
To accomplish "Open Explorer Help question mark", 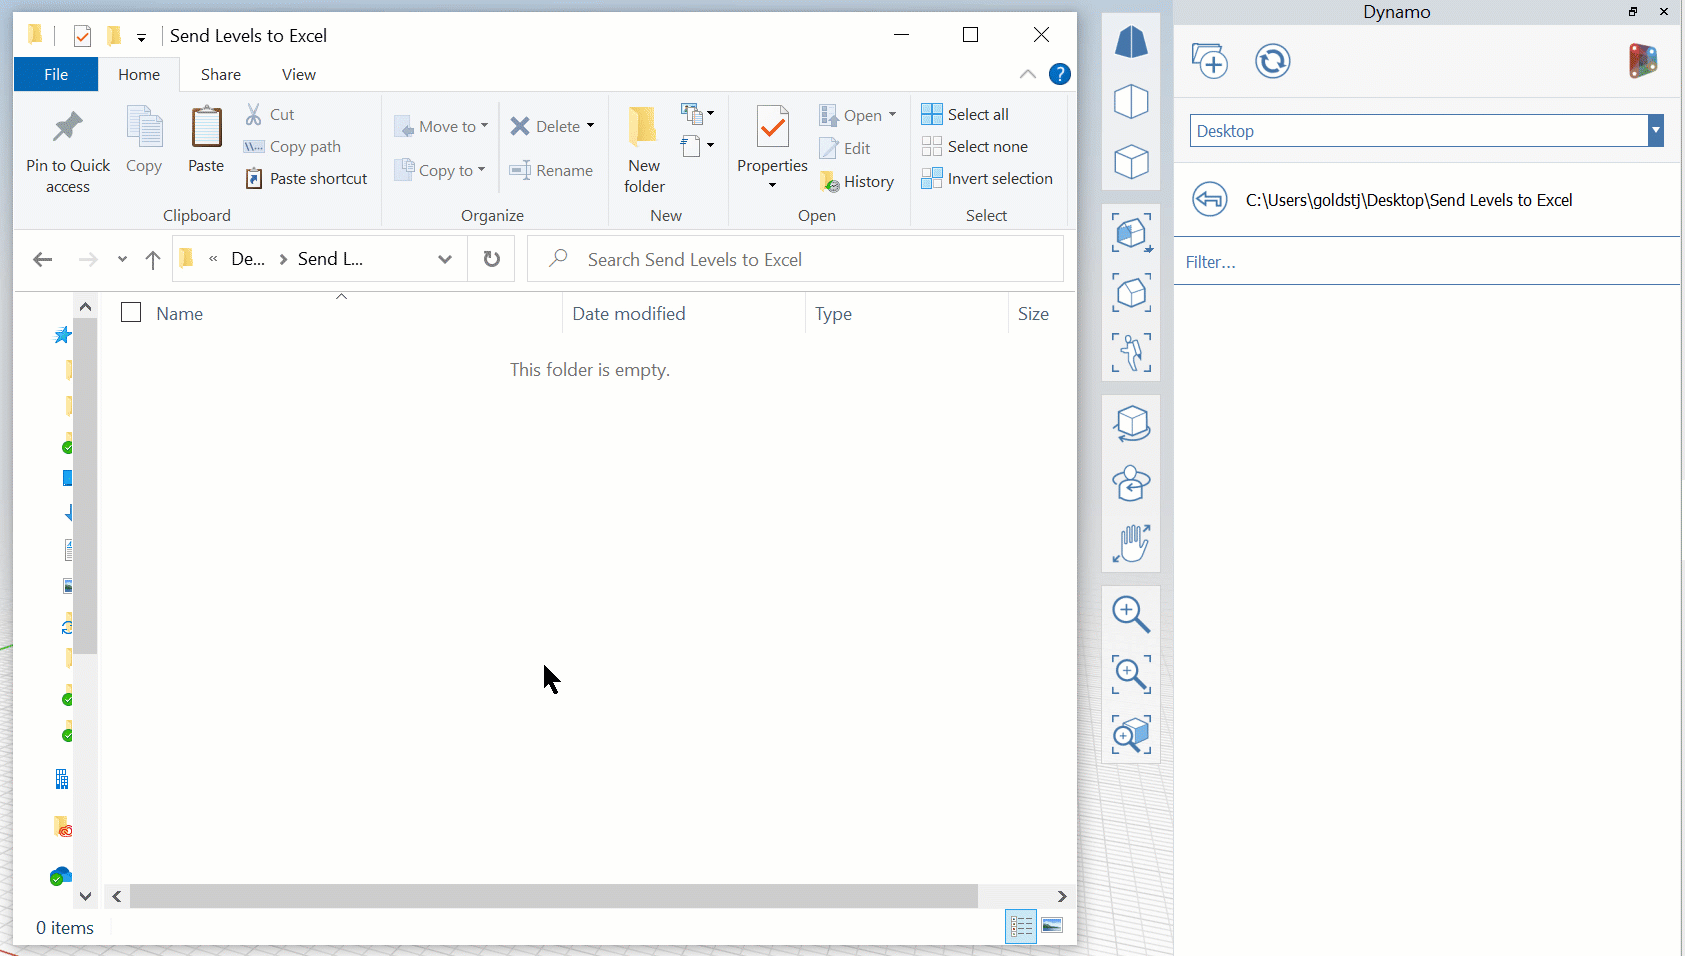I will [1060, 74].
